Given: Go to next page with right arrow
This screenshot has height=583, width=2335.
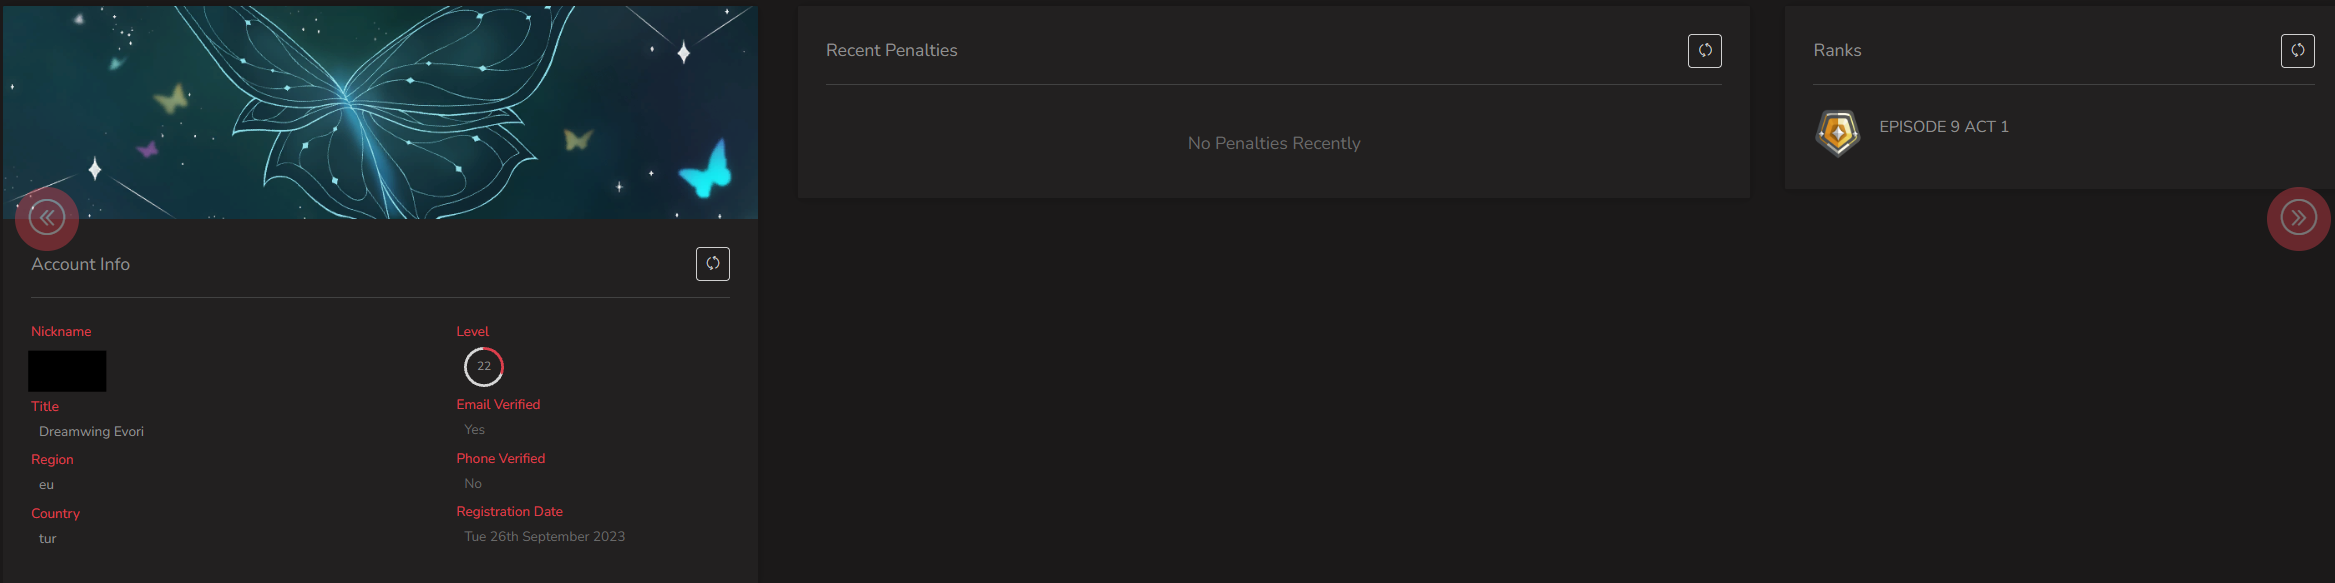Looking at the screenshot, I should click(2299, 218).
